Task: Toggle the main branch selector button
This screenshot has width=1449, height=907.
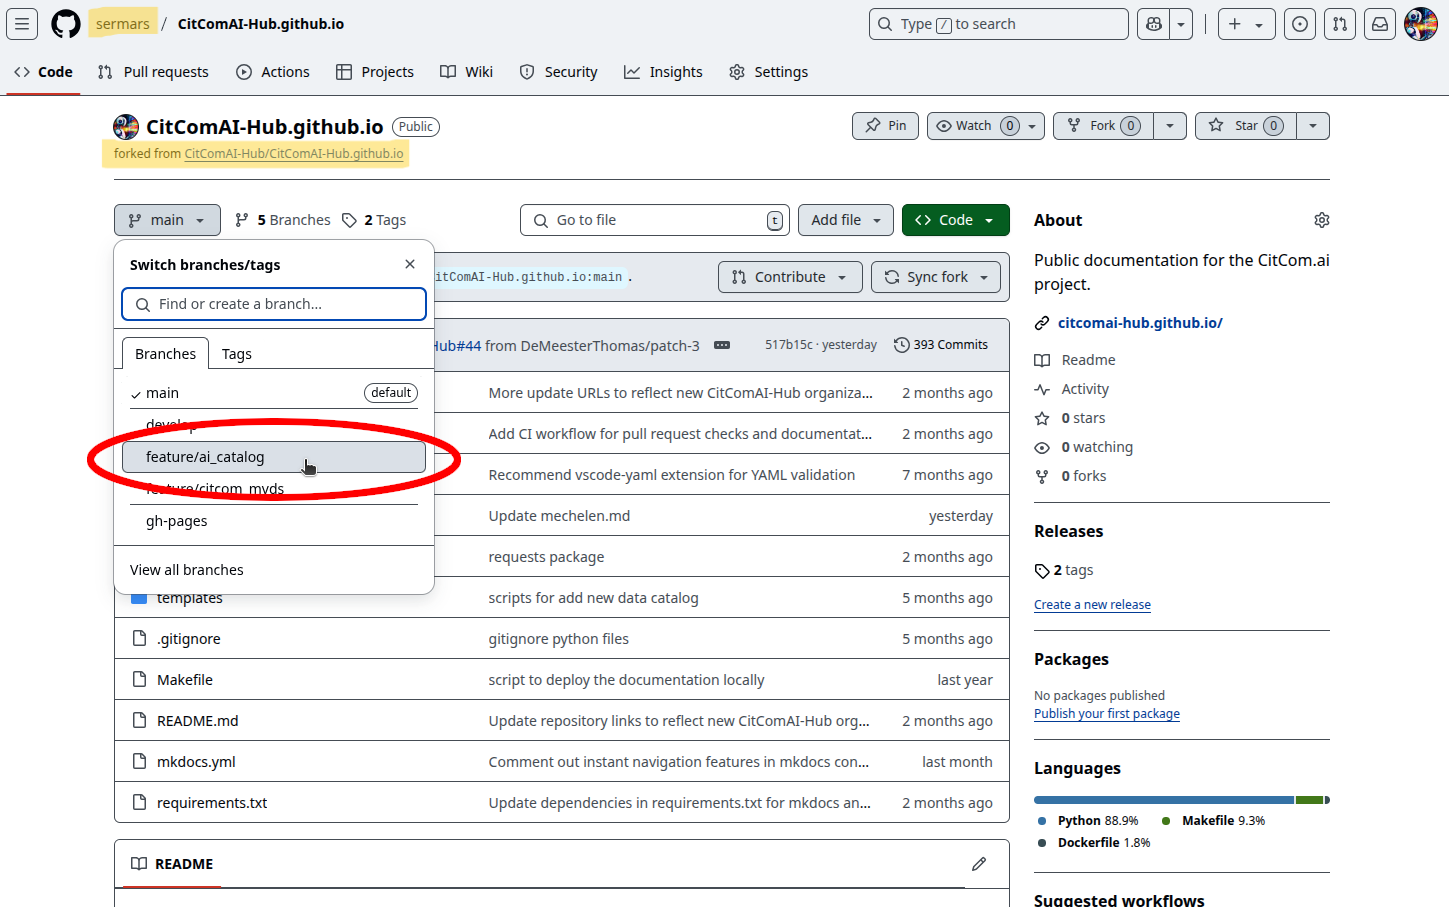Action: pyautogui.click(x=167, y=220)
